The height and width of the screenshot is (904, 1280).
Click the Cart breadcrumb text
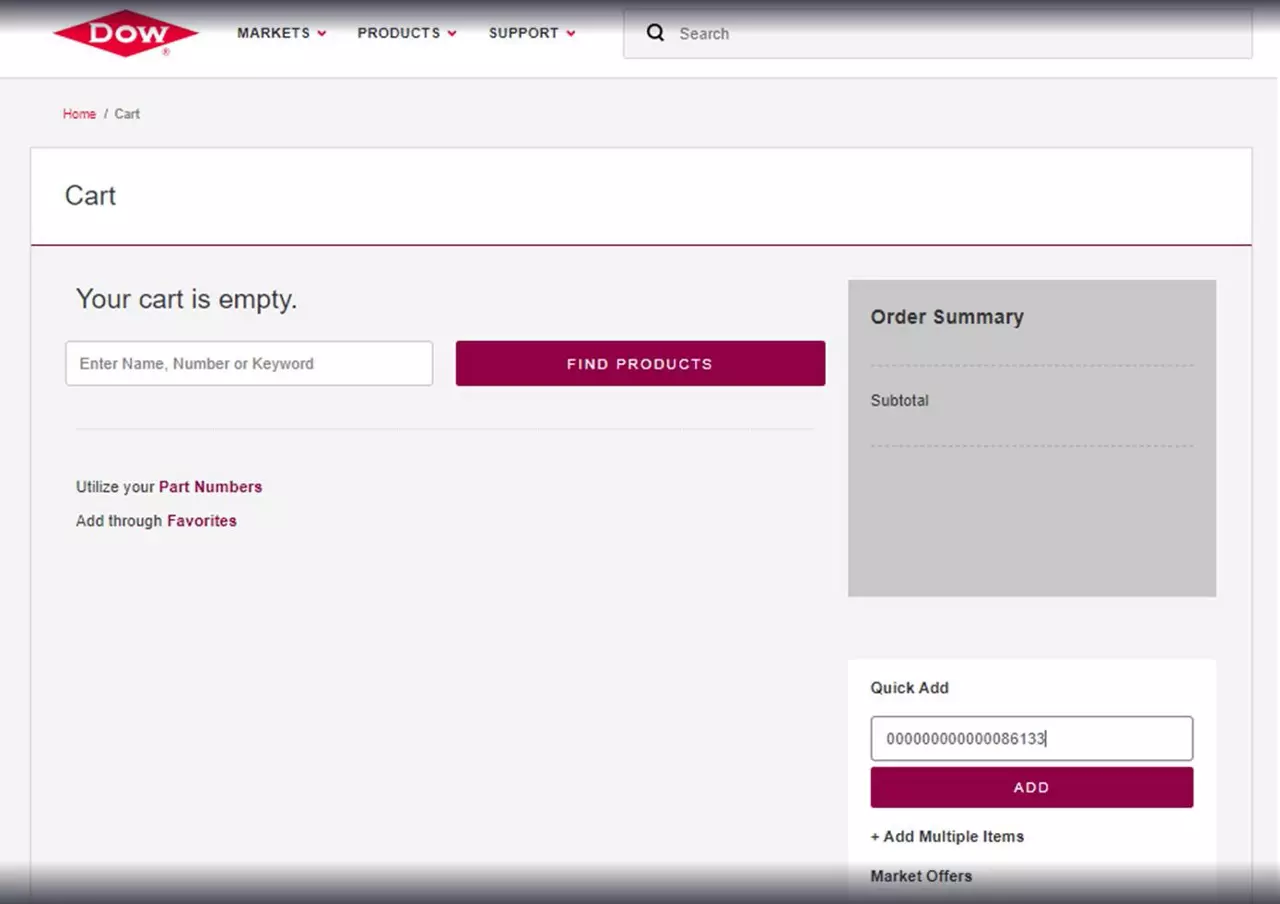127,114
